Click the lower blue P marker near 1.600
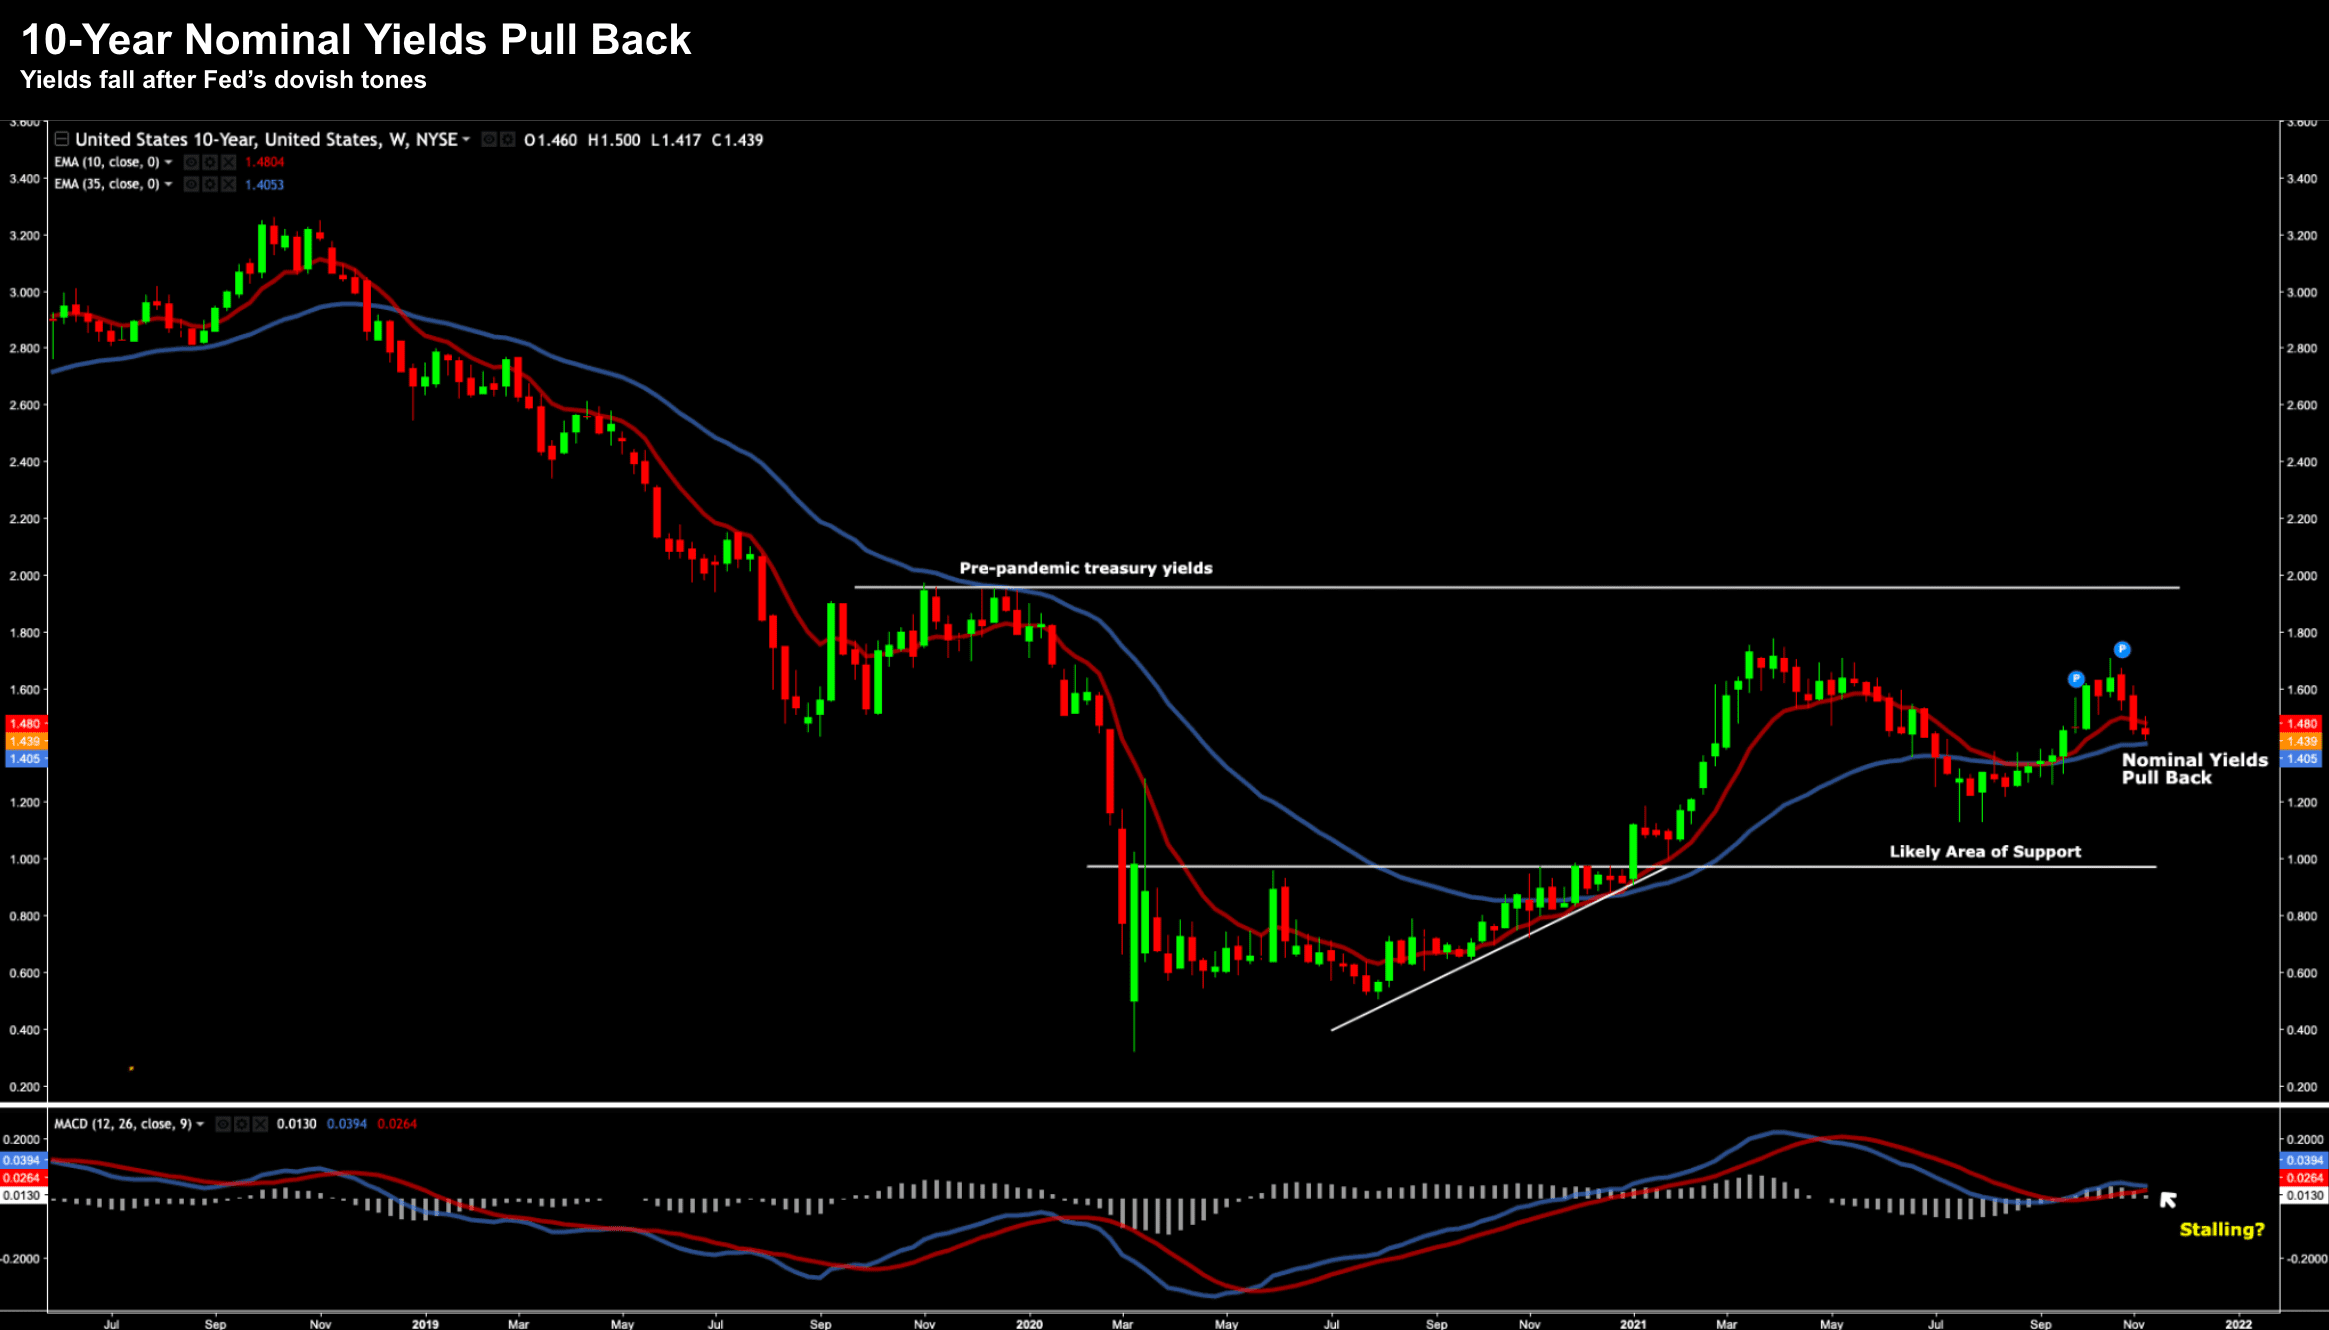The height and width of the screenshot is (1330, 2329). tap(2075, 679)
